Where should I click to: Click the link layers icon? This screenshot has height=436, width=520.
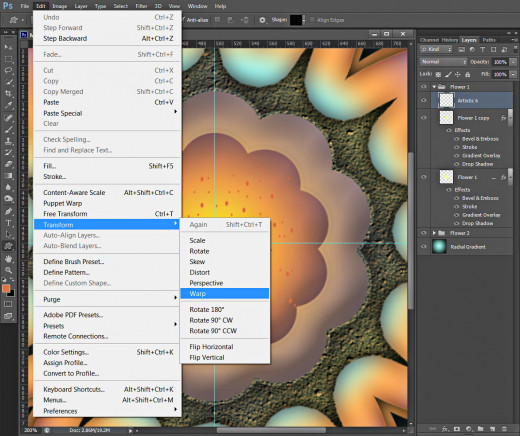[432, 429]
